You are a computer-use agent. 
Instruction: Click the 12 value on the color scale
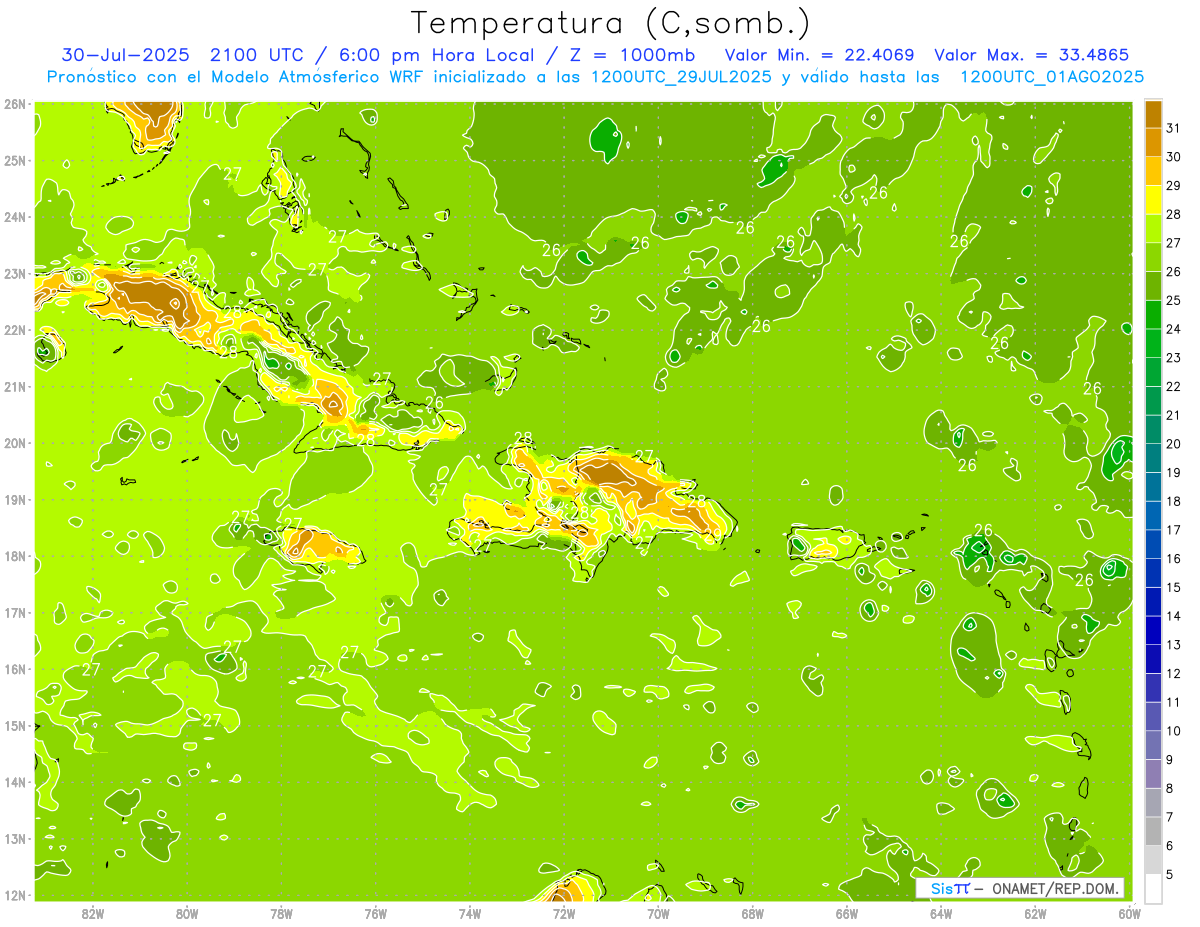pos(1174,673)
